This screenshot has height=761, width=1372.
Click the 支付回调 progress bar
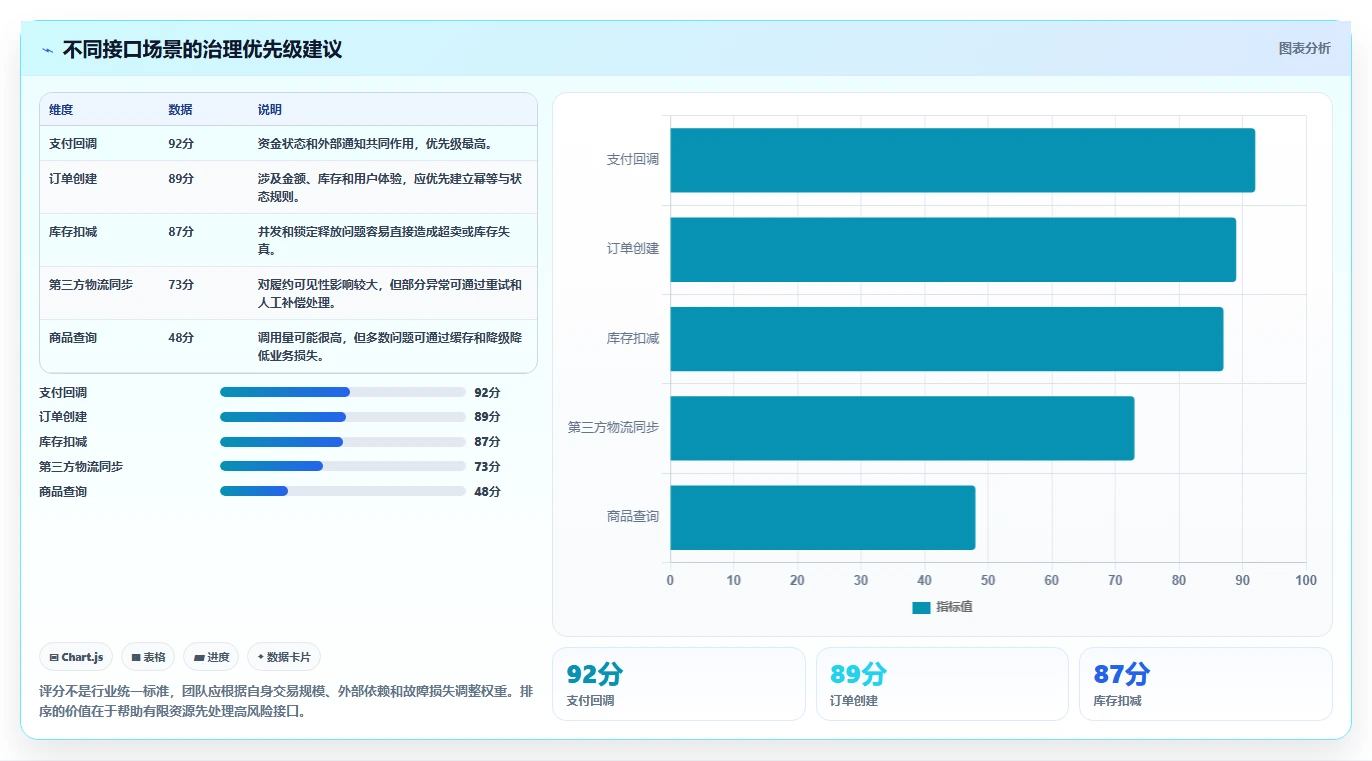tap(343, 392)
